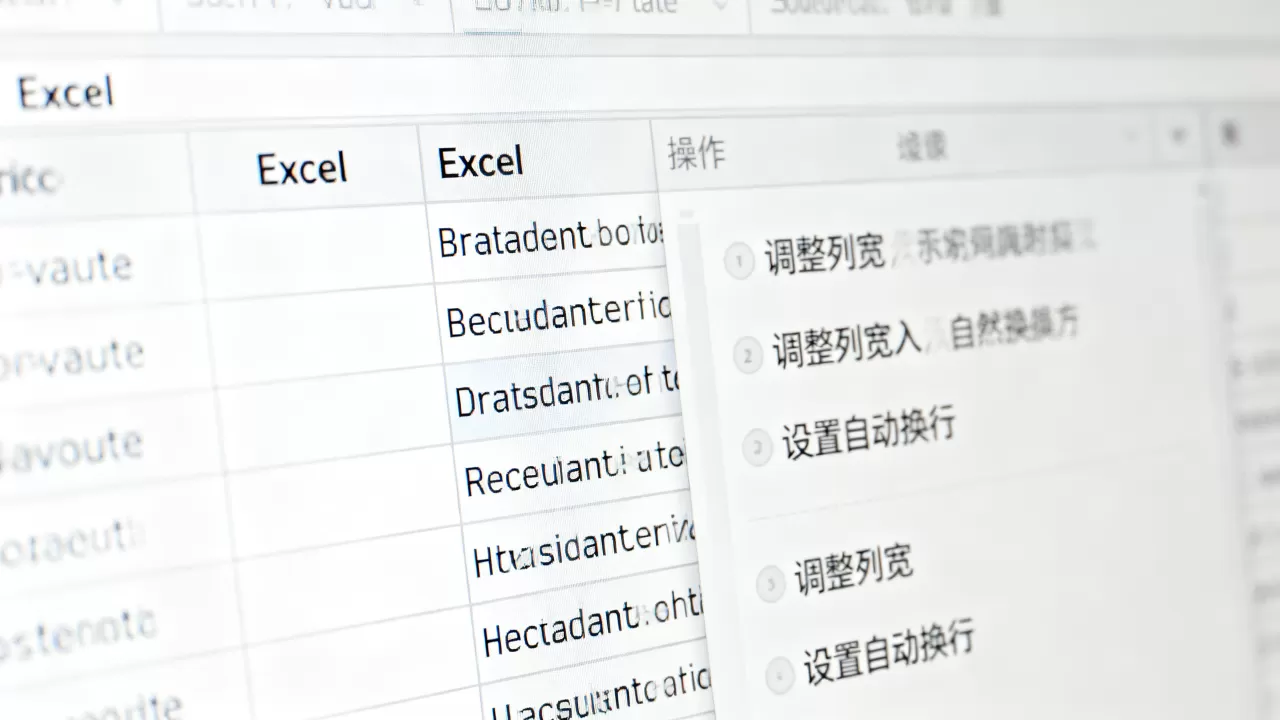Select the Excel header above the empty column
1280x720 pixels.
pos(302,168)
